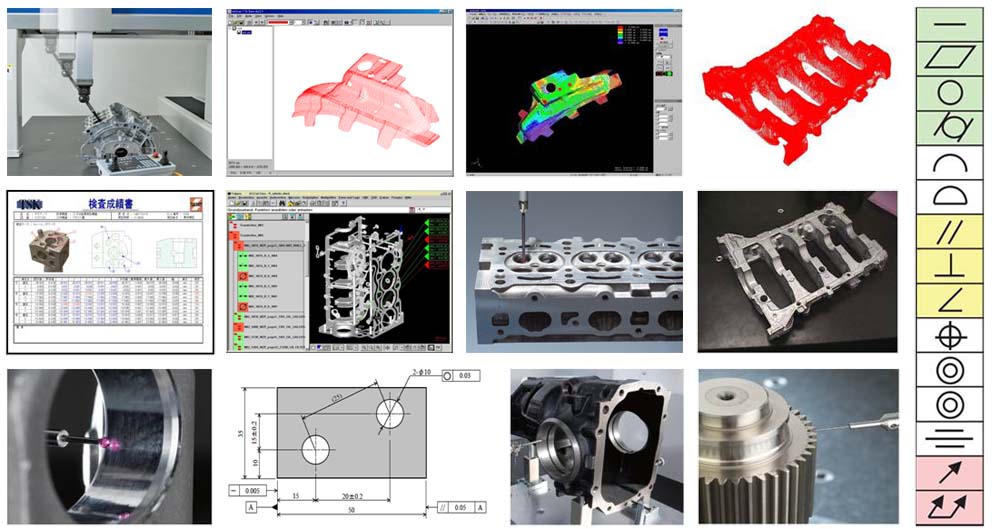Click the profile of a surface half-circle symbol
This screenshot has width=992, height=529.
pos(949,195)
